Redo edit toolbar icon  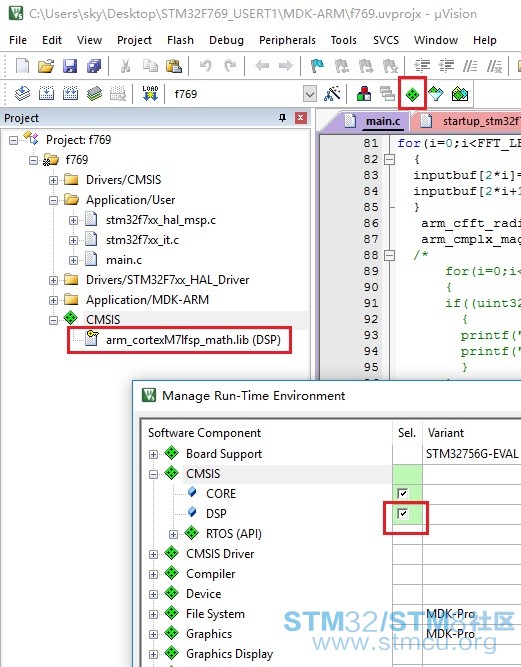pyautogui.click(x=230, y=66)
